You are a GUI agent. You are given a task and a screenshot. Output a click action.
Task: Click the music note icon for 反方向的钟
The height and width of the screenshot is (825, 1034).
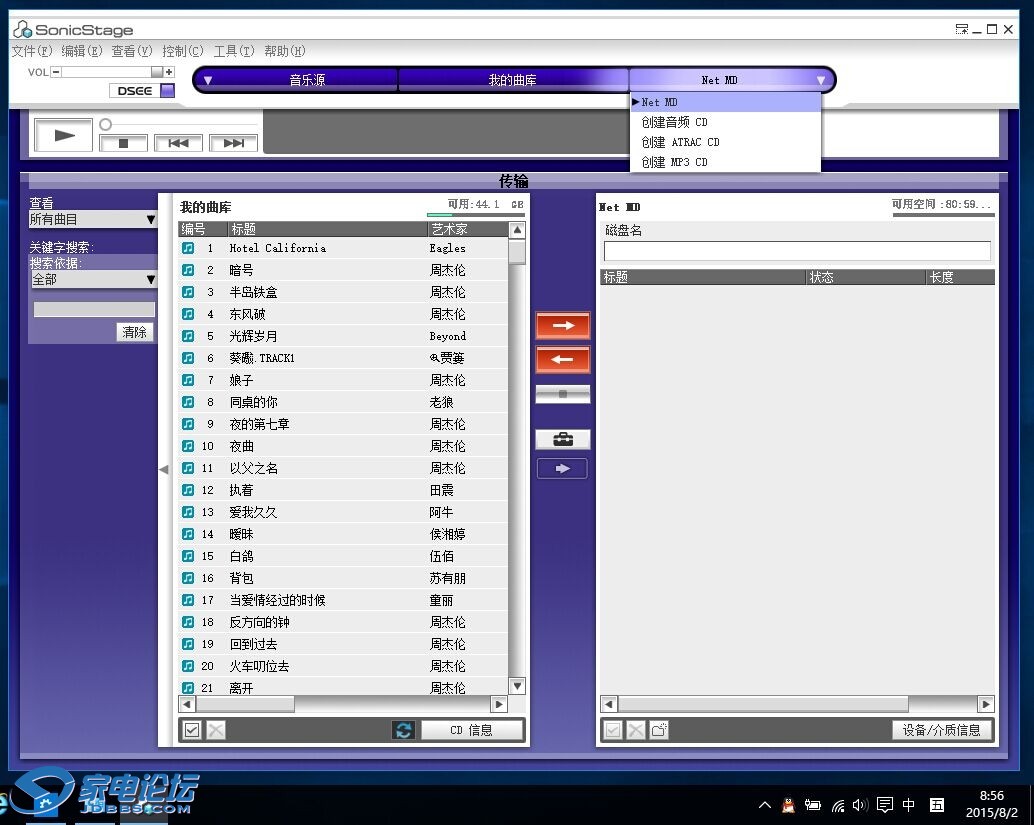click(188, 622)
